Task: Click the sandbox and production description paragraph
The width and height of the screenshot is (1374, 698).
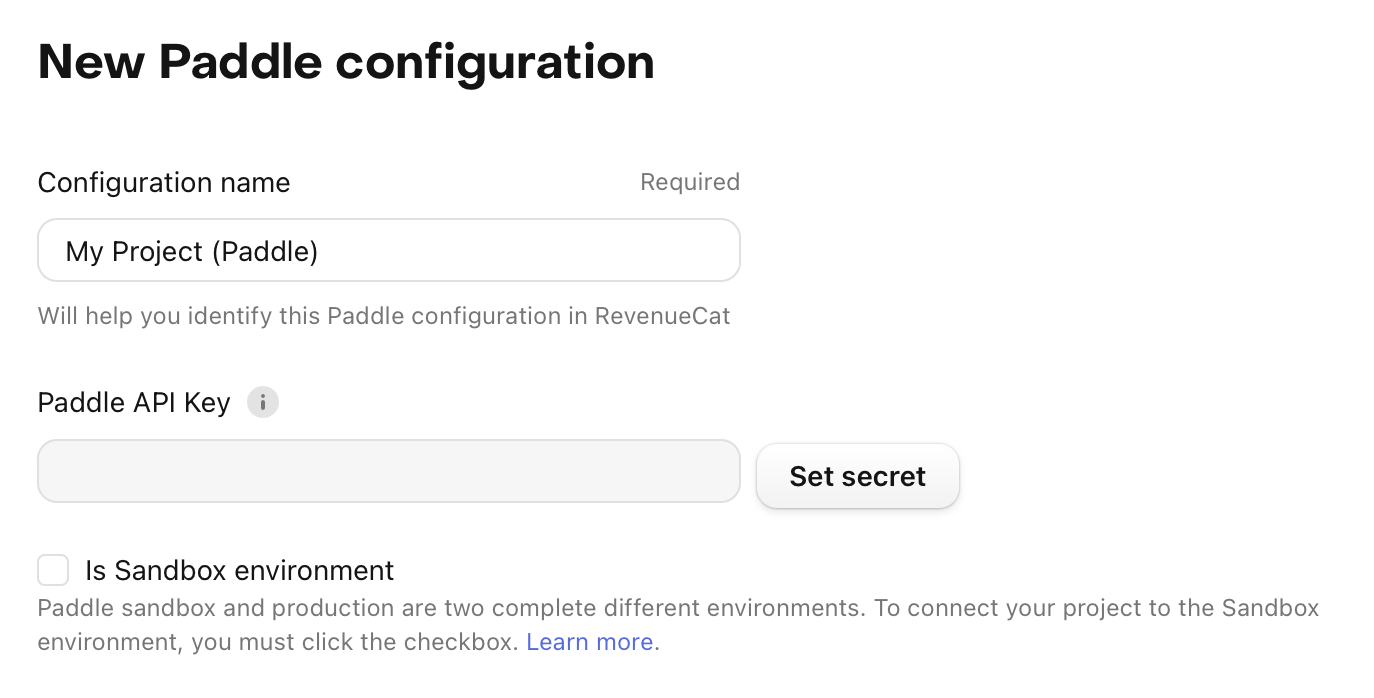Action: click(679, 624)
